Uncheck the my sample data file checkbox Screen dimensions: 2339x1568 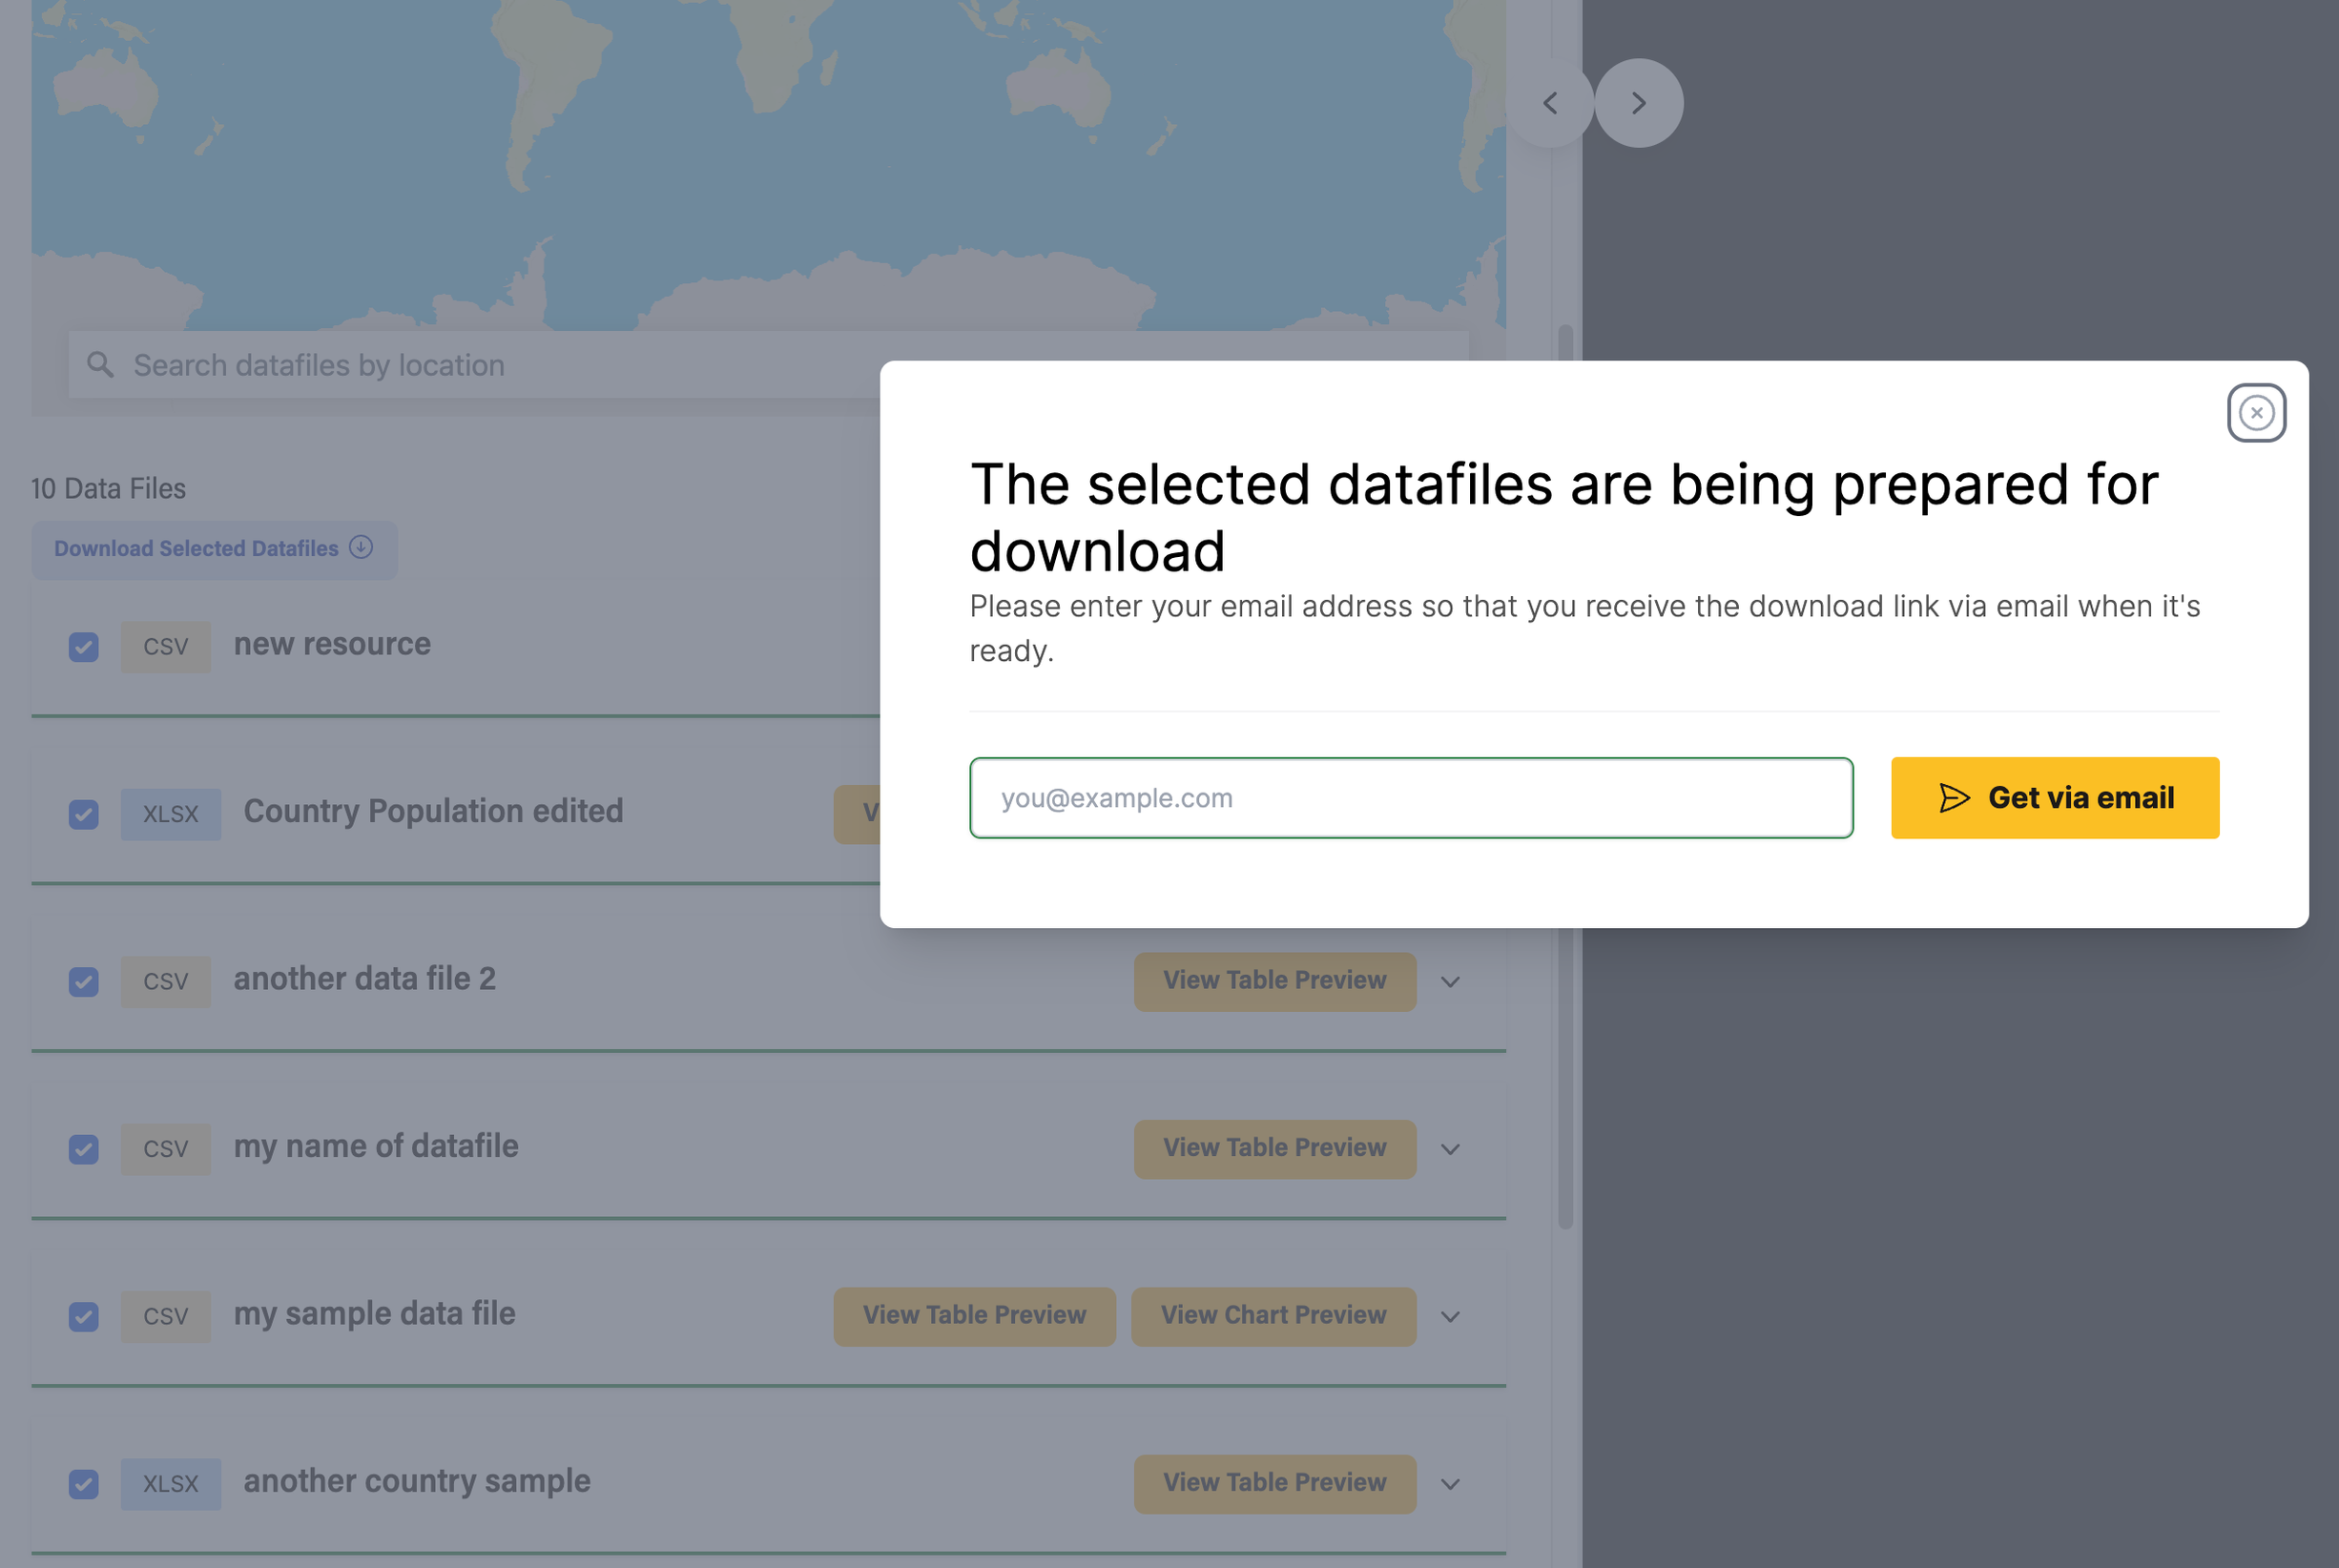pyautogui.click(x=84, y=1317)
